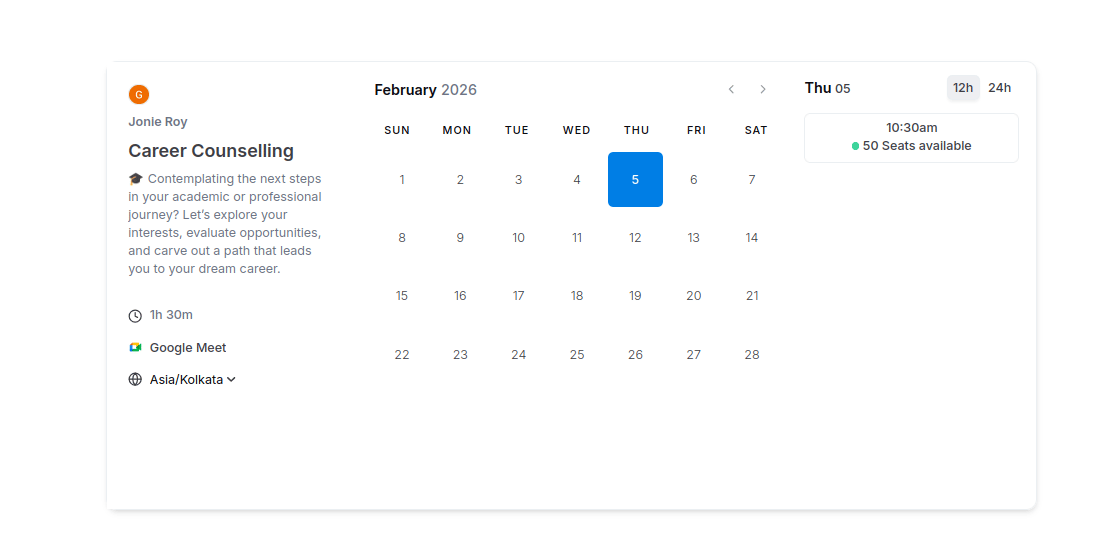This screenshot has height=546, width=1117.
Task: Pick the 10th of February
Action: [519, 238]
